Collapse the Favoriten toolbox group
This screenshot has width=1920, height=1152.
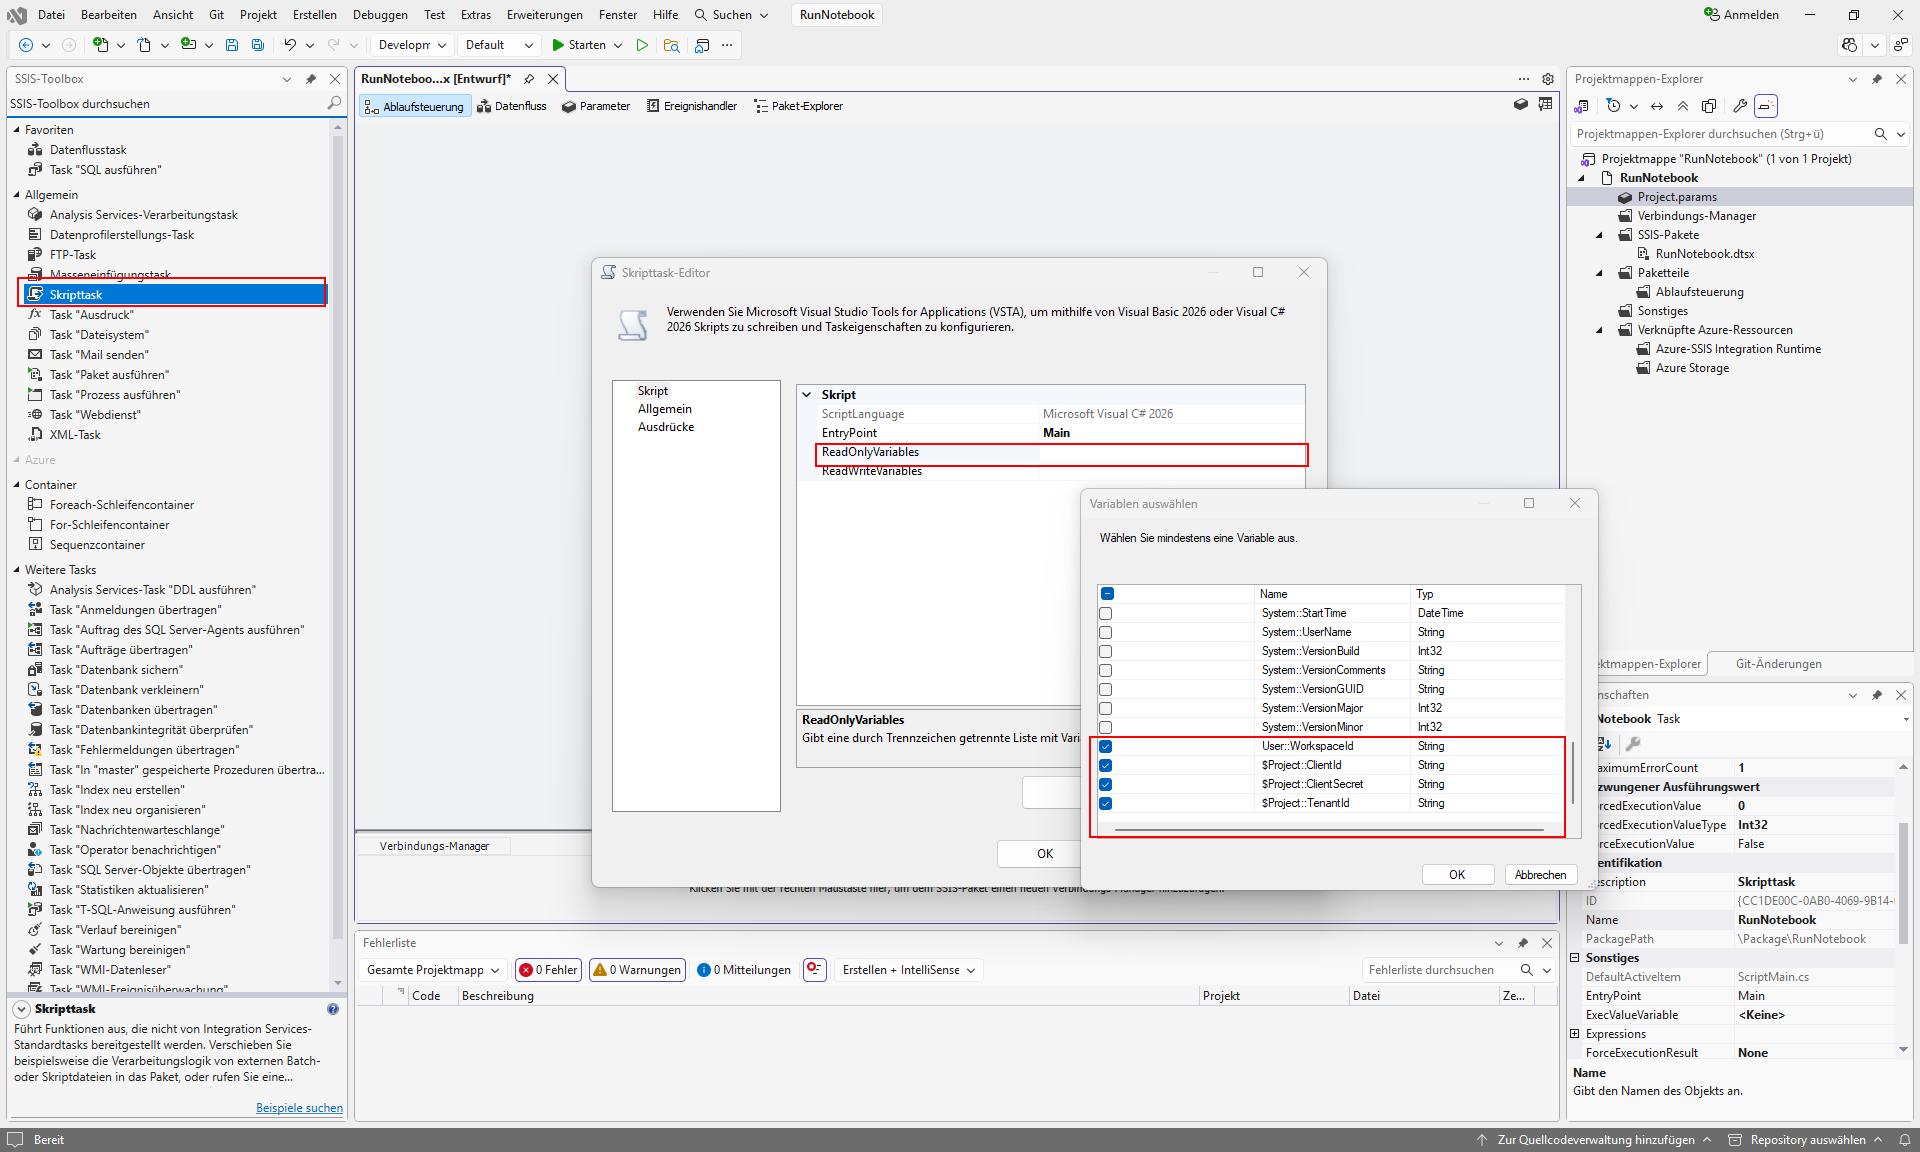pyautogui.click(x=16, y=130)
